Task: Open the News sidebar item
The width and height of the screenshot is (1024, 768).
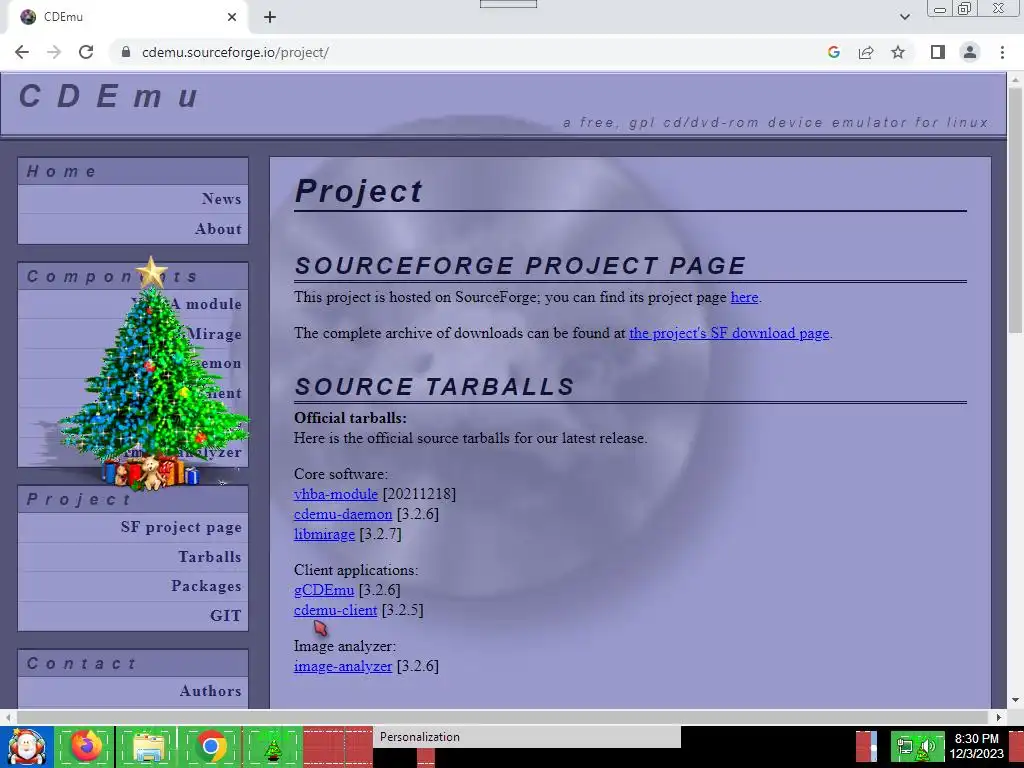Action: pos(221,199)
